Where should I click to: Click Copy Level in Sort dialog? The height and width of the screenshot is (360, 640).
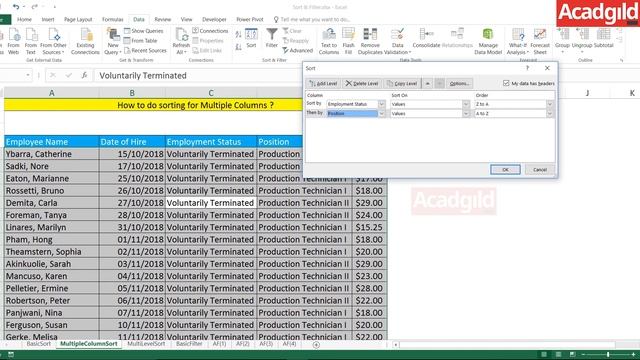click(402, 83)
